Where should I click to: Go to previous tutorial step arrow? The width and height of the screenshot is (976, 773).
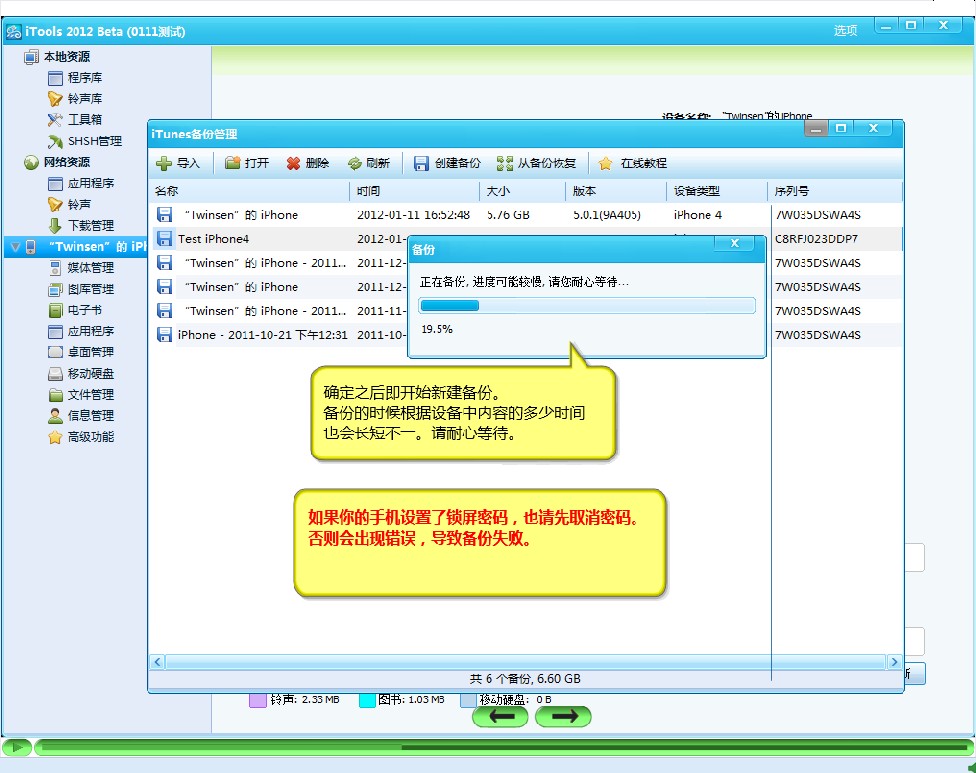[x=500, y=716]
